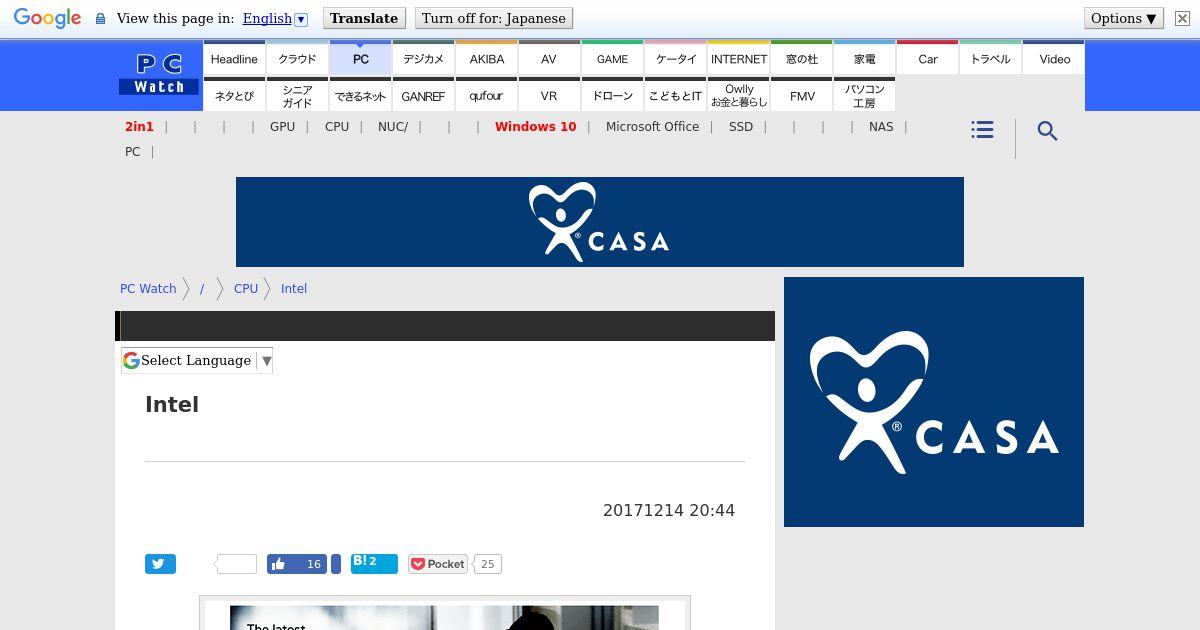The height and width of the screenshot is (630, 1200).
Task: Click the Translate button
Action: [364, 18]
